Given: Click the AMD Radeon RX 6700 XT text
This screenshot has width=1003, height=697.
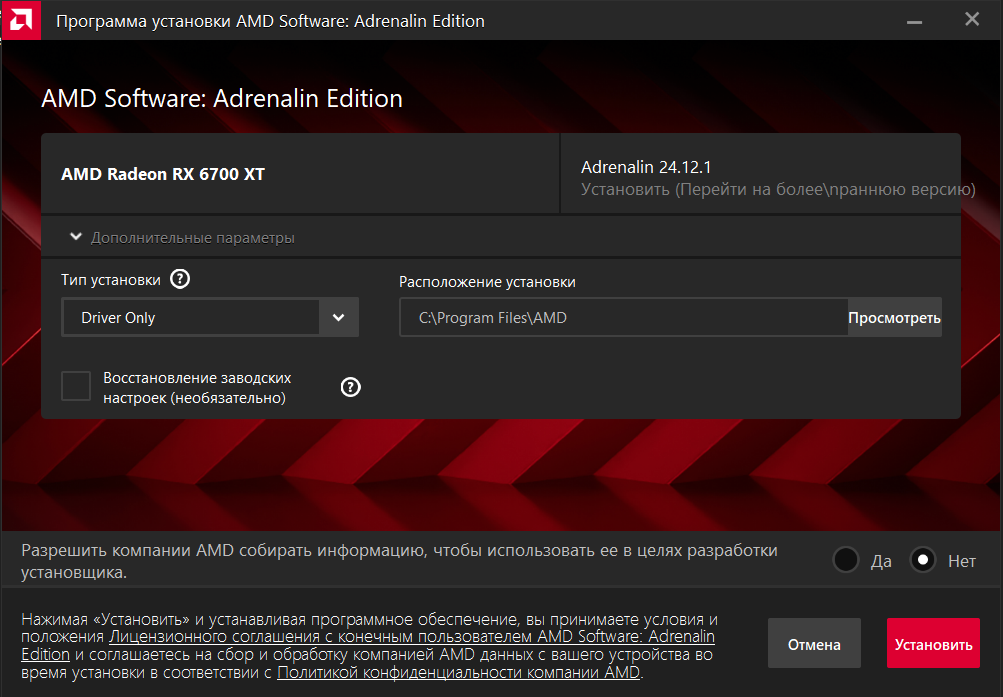Looking at the screenshot, I should tap(162, 174).
